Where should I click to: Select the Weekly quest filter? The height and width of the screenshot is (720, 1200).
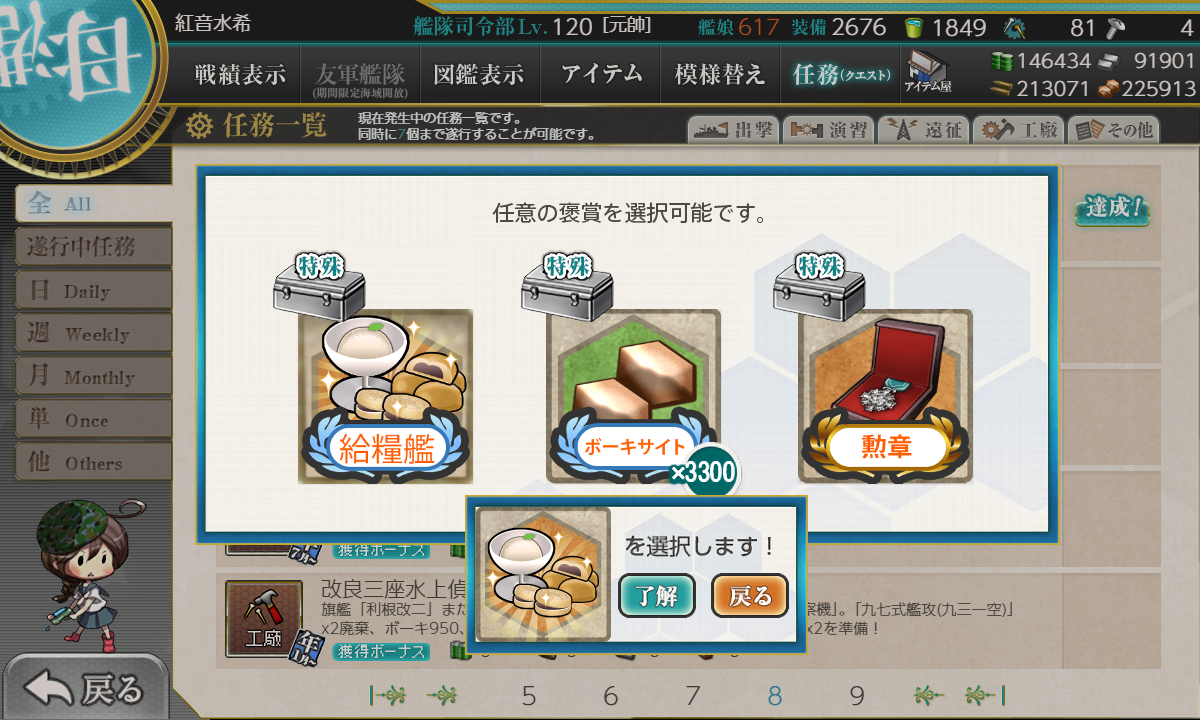point(93,333)
